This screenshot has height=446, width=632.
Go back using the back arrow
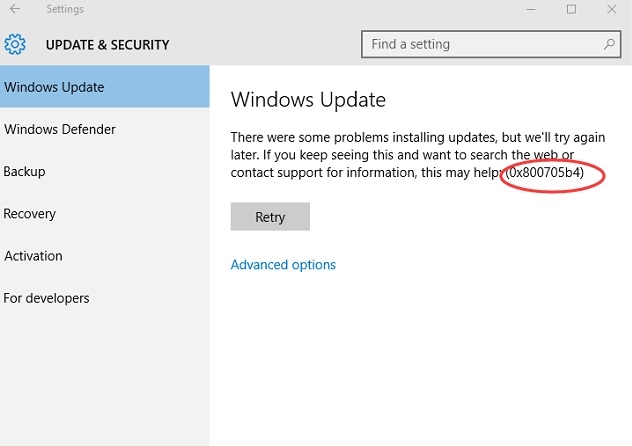[x=15, y=10]
